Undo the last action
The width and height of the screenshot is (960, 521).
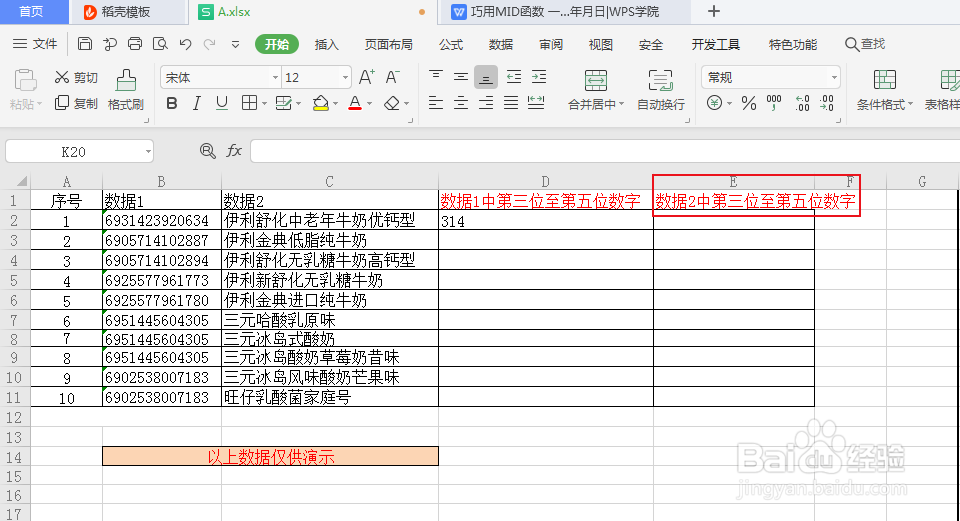tap(186, 44)
